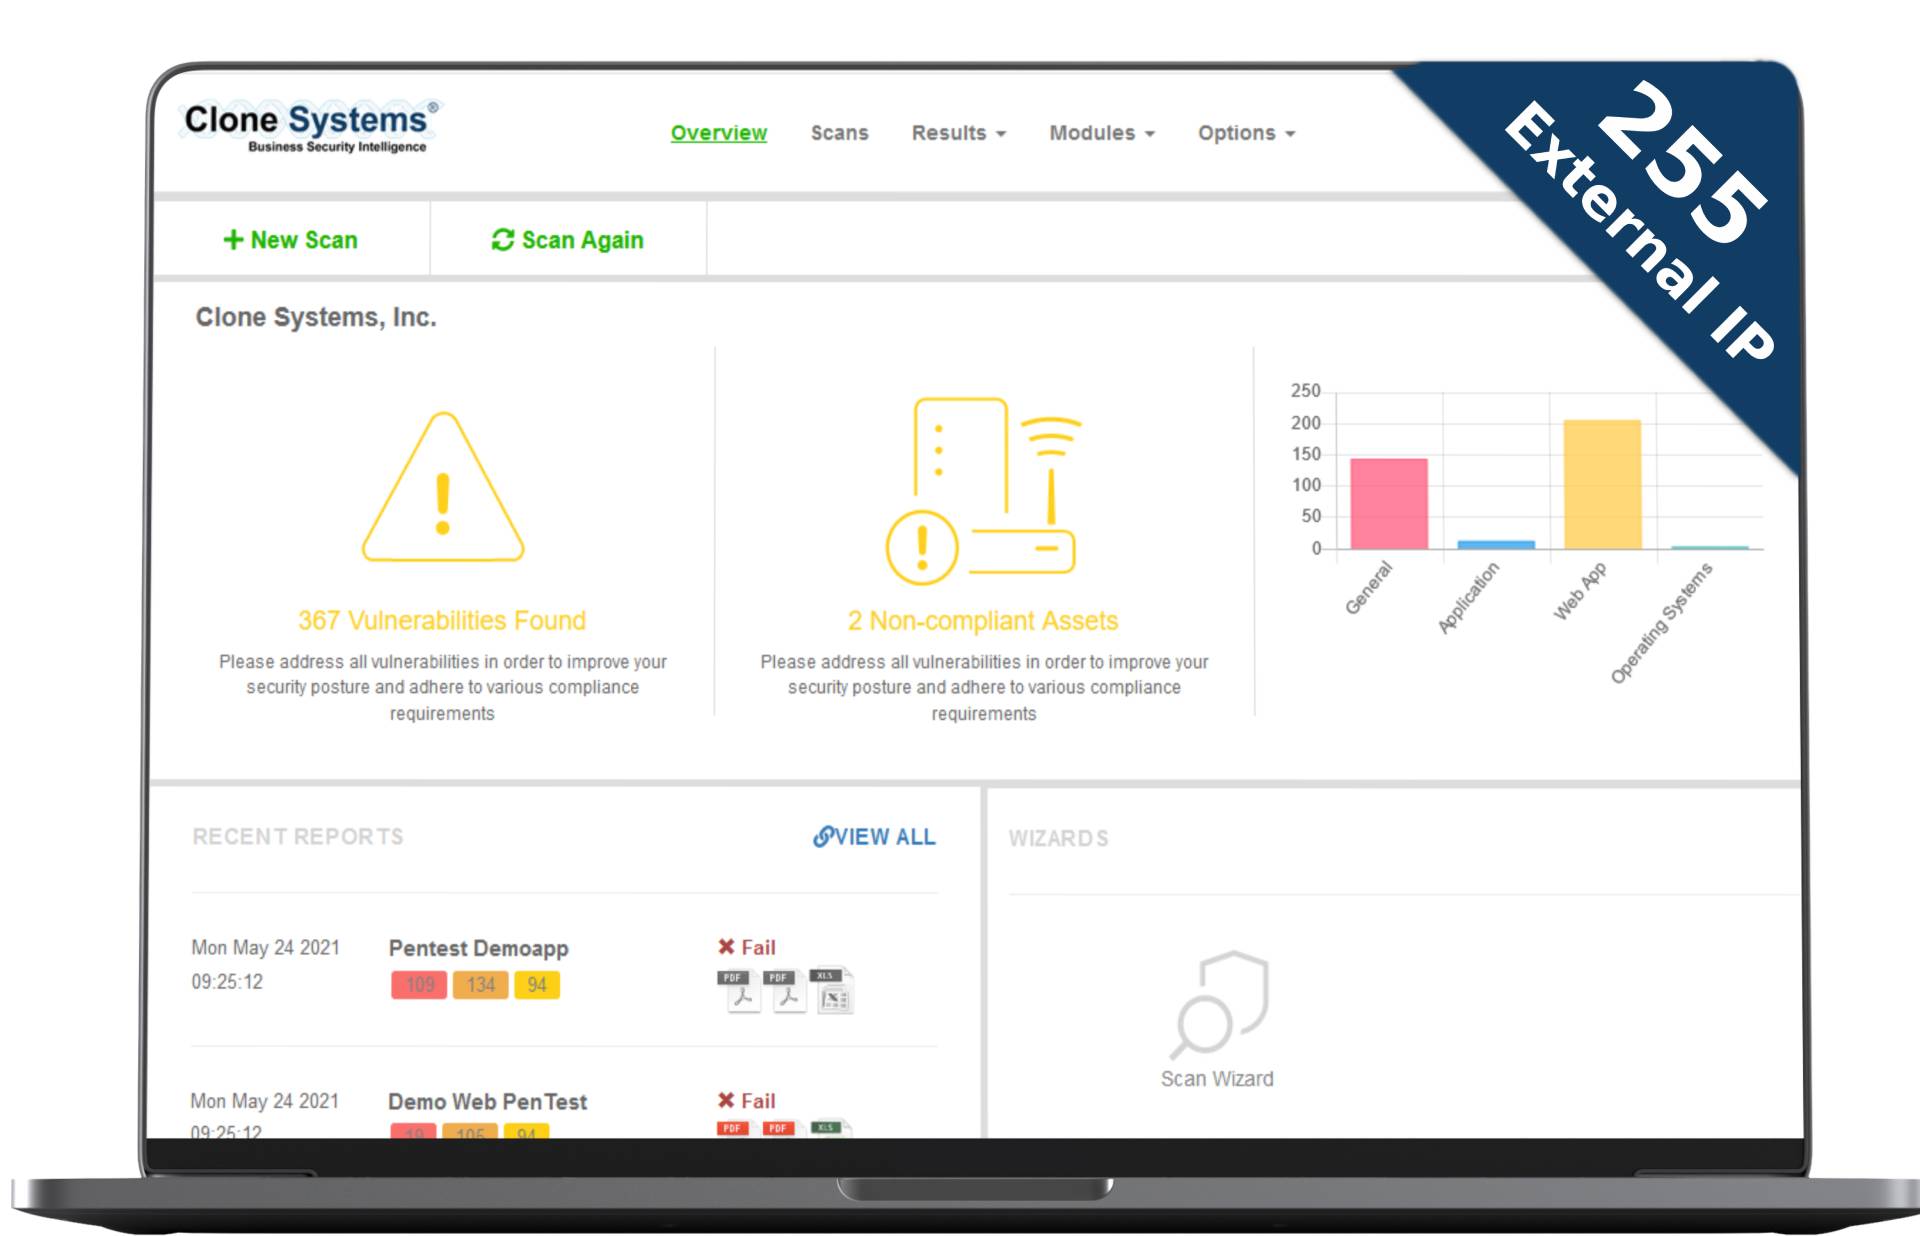
Task: Click orange 134 severity badge for Pentest Demoapp
Action: click(480, 985)
